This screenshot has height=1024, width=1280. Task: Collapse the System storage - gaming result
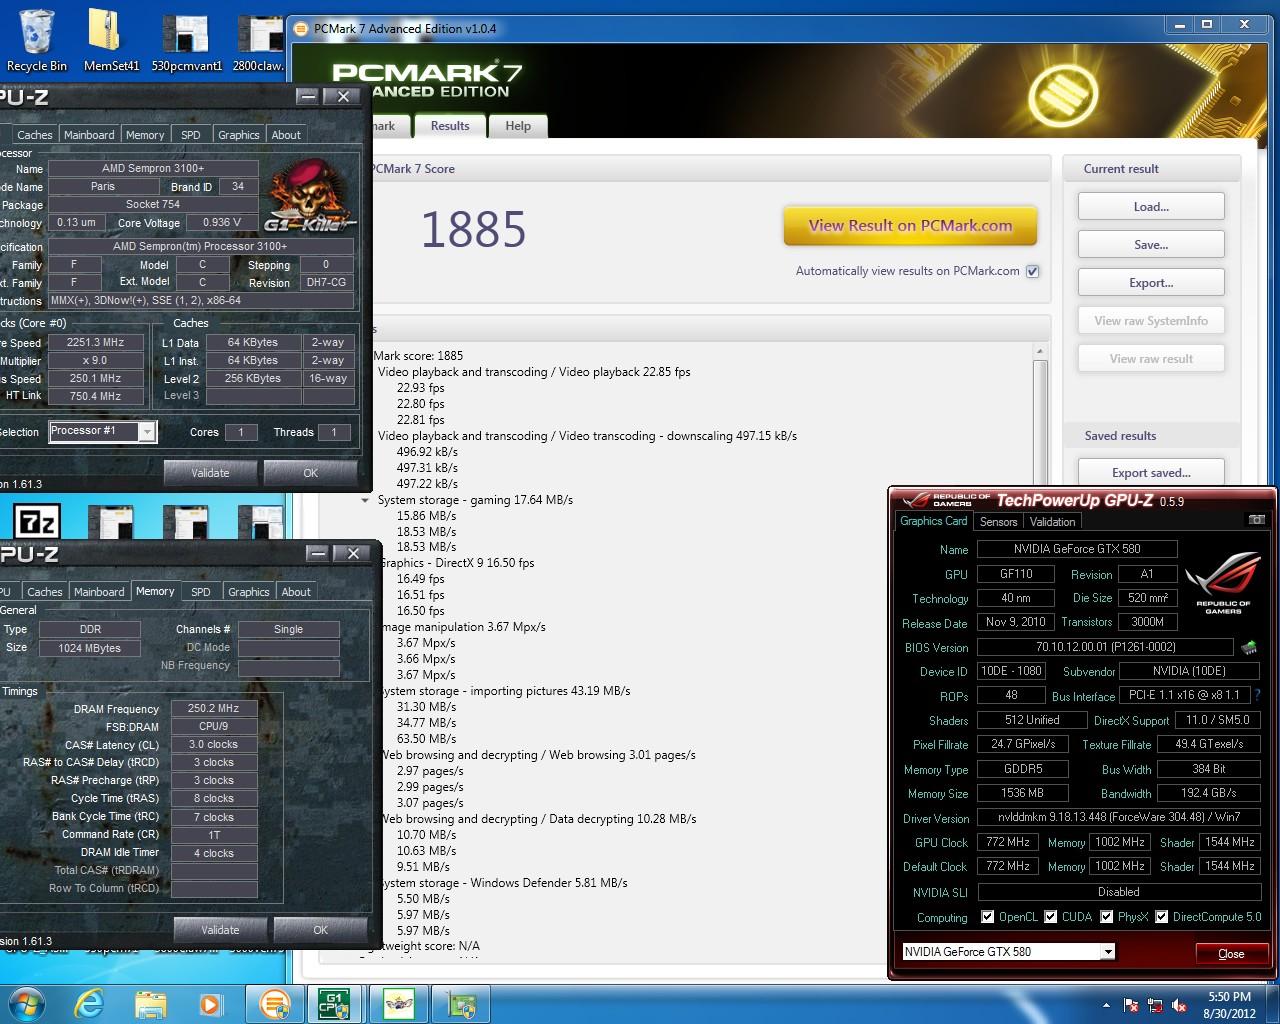(365, 500)
